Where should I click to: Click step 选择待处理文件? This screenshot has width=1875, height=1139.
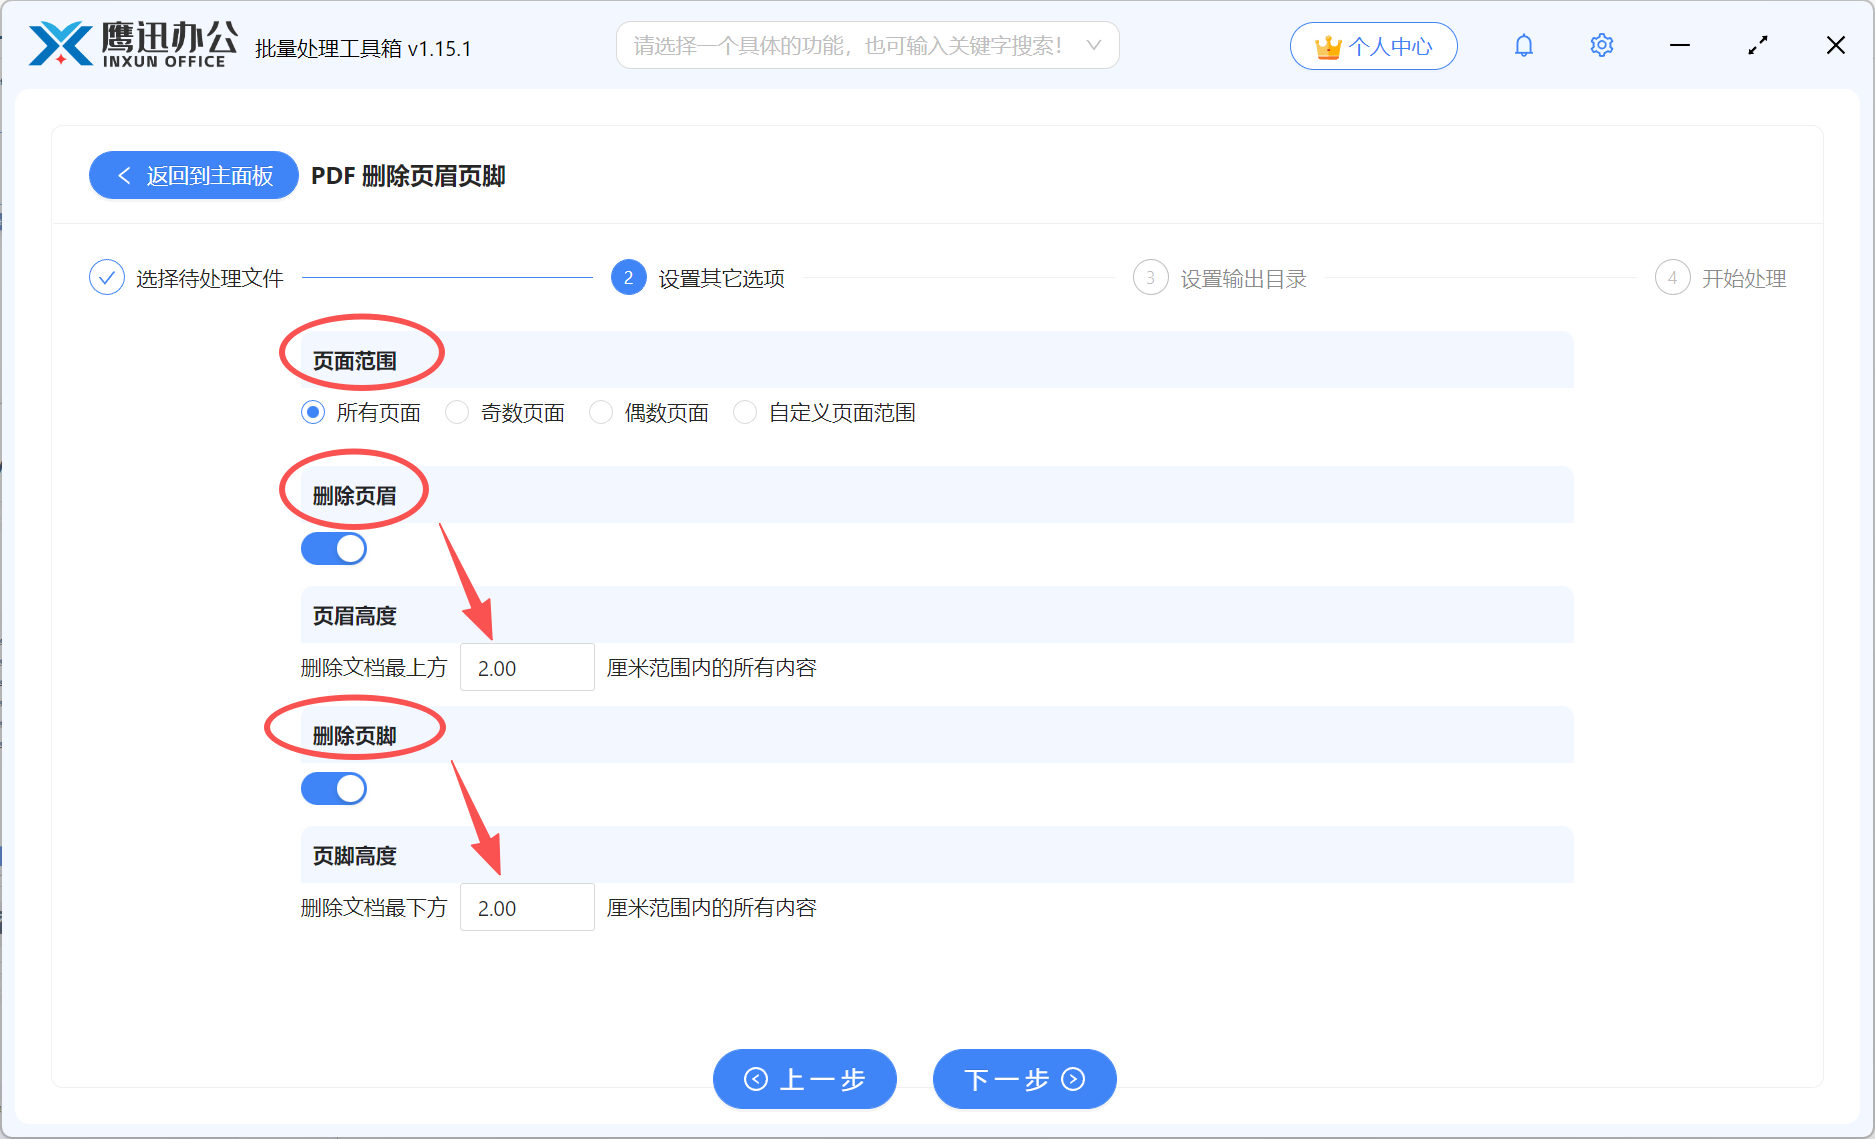point(187,278)
